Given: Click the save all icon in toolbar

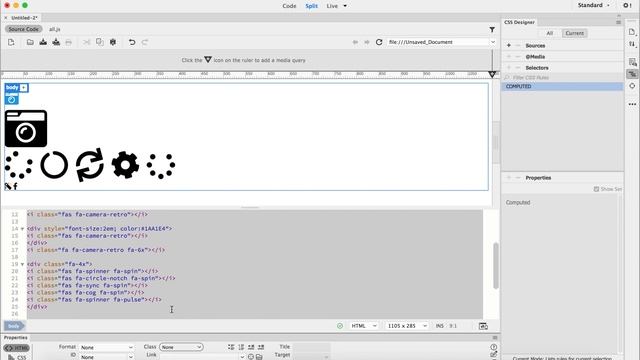Looking at the screenshot, I should (x=56, y=42).
